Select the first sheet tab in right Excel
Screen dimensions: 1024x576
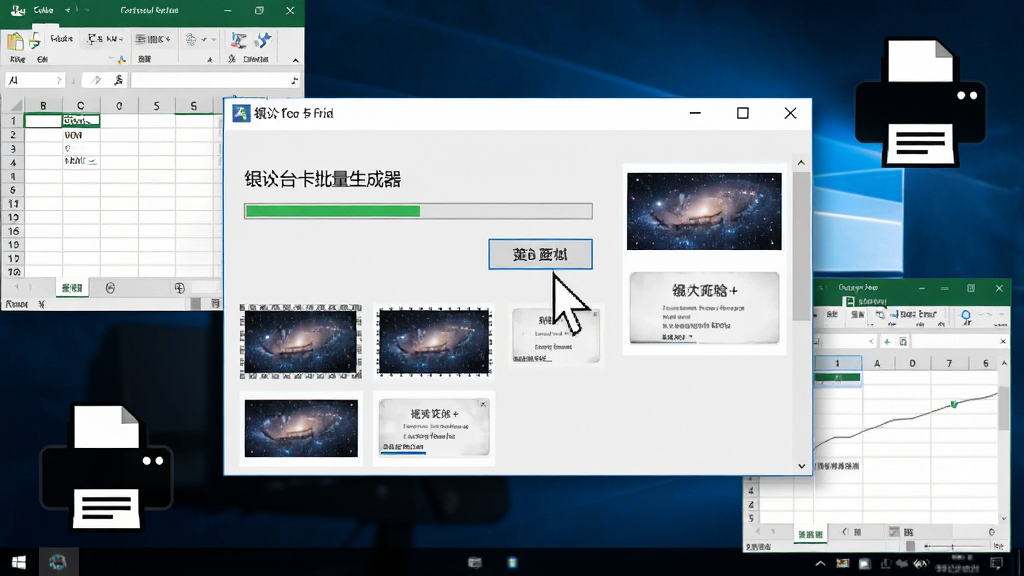click(810, 534)
